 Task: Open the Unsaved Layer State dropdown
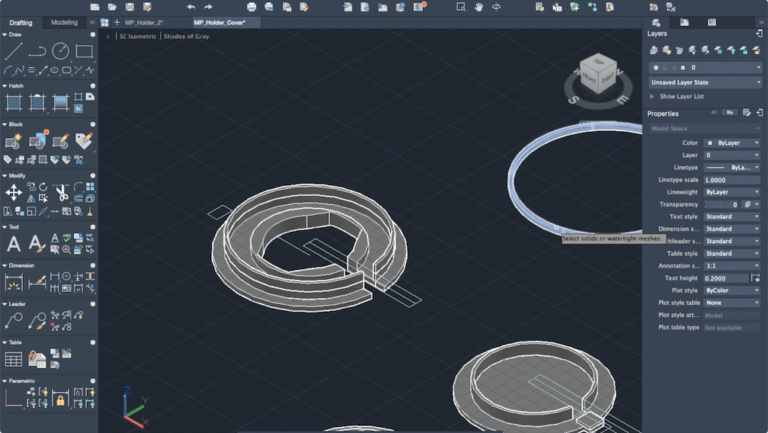[704, 82]
